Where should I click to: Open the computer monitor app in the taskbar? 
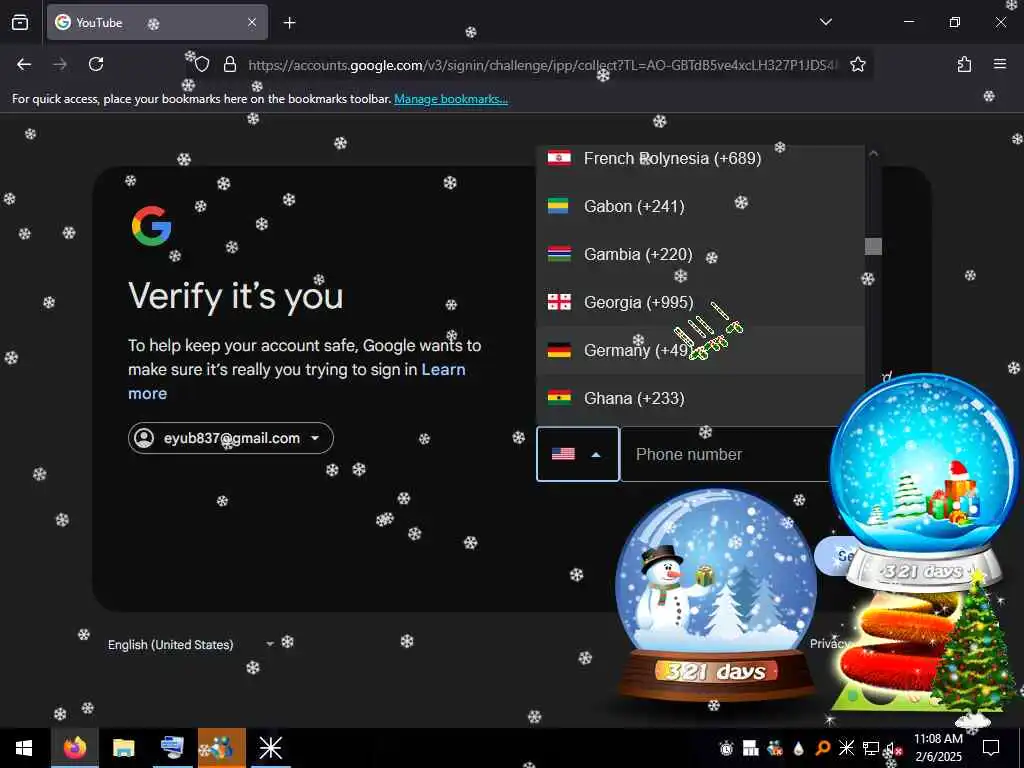click(x=172, y=748)
